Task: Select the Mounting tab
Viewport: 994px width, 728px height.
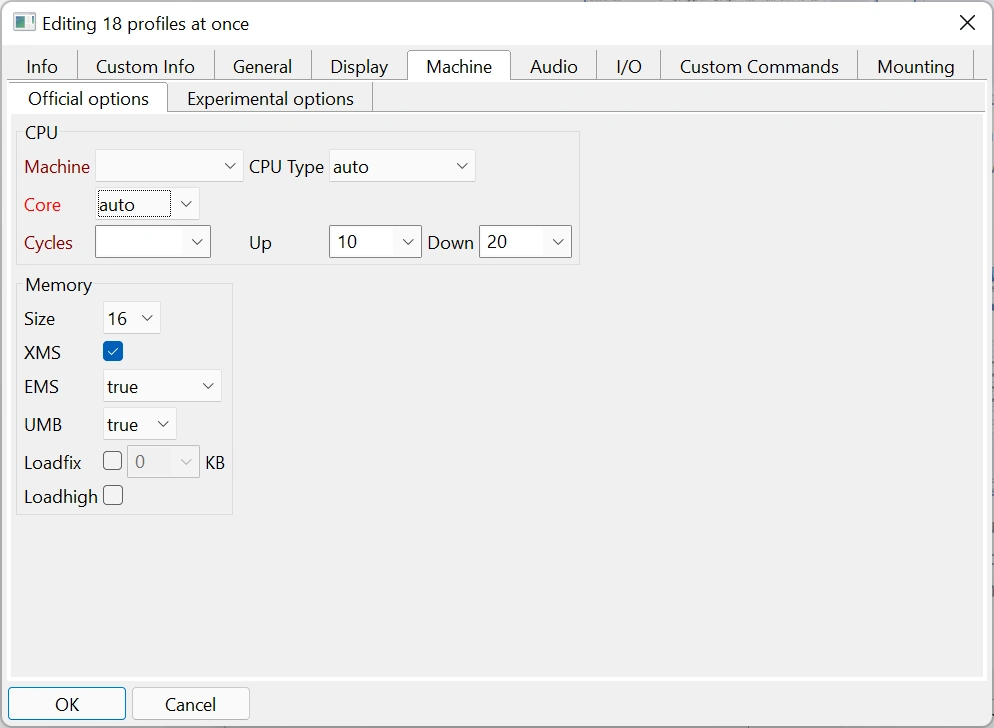Action: [x=915, y=66]
